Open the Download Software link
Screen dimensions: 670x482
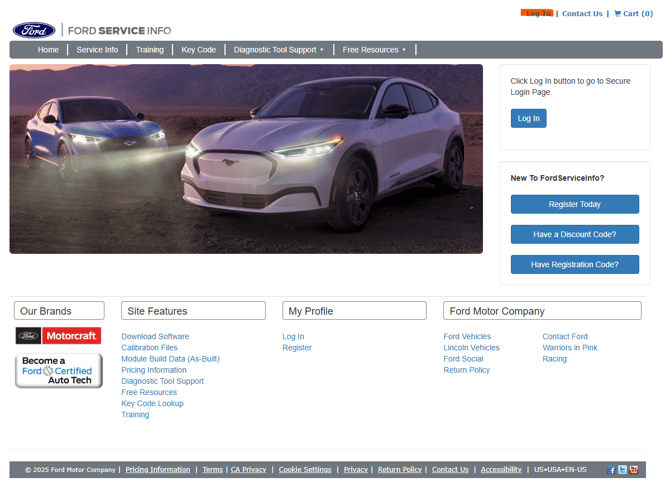(x=155, y=337)
